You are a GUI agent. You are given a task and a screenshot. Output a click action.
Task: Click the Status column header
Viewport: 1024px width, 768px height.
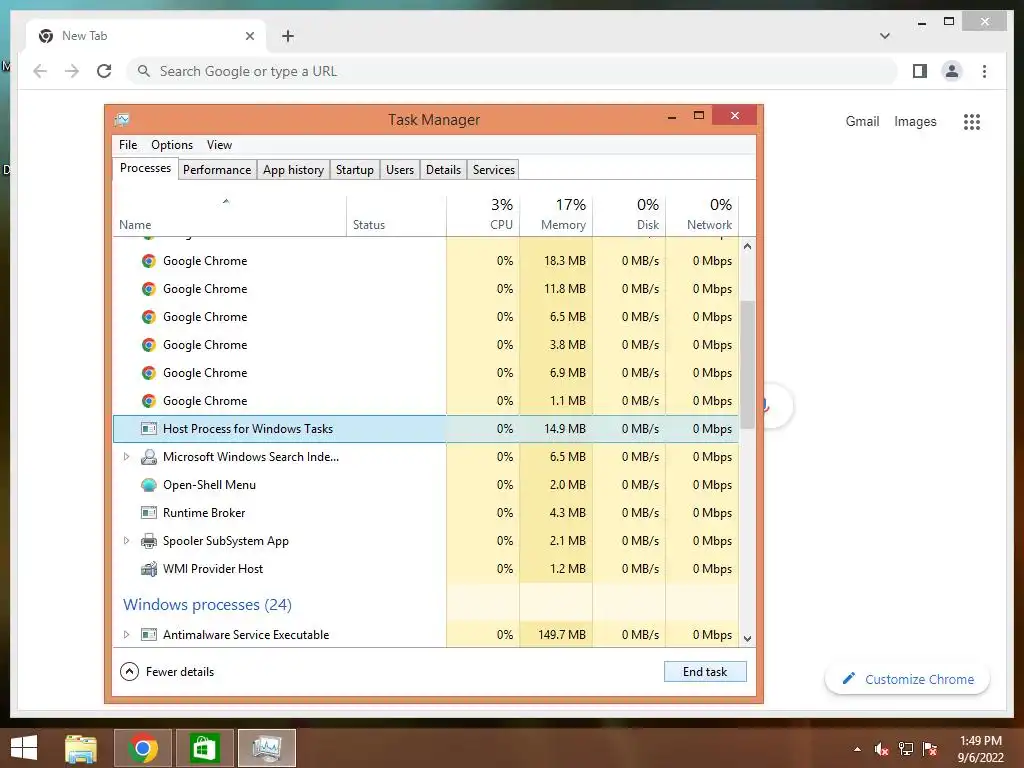point(396,216)
